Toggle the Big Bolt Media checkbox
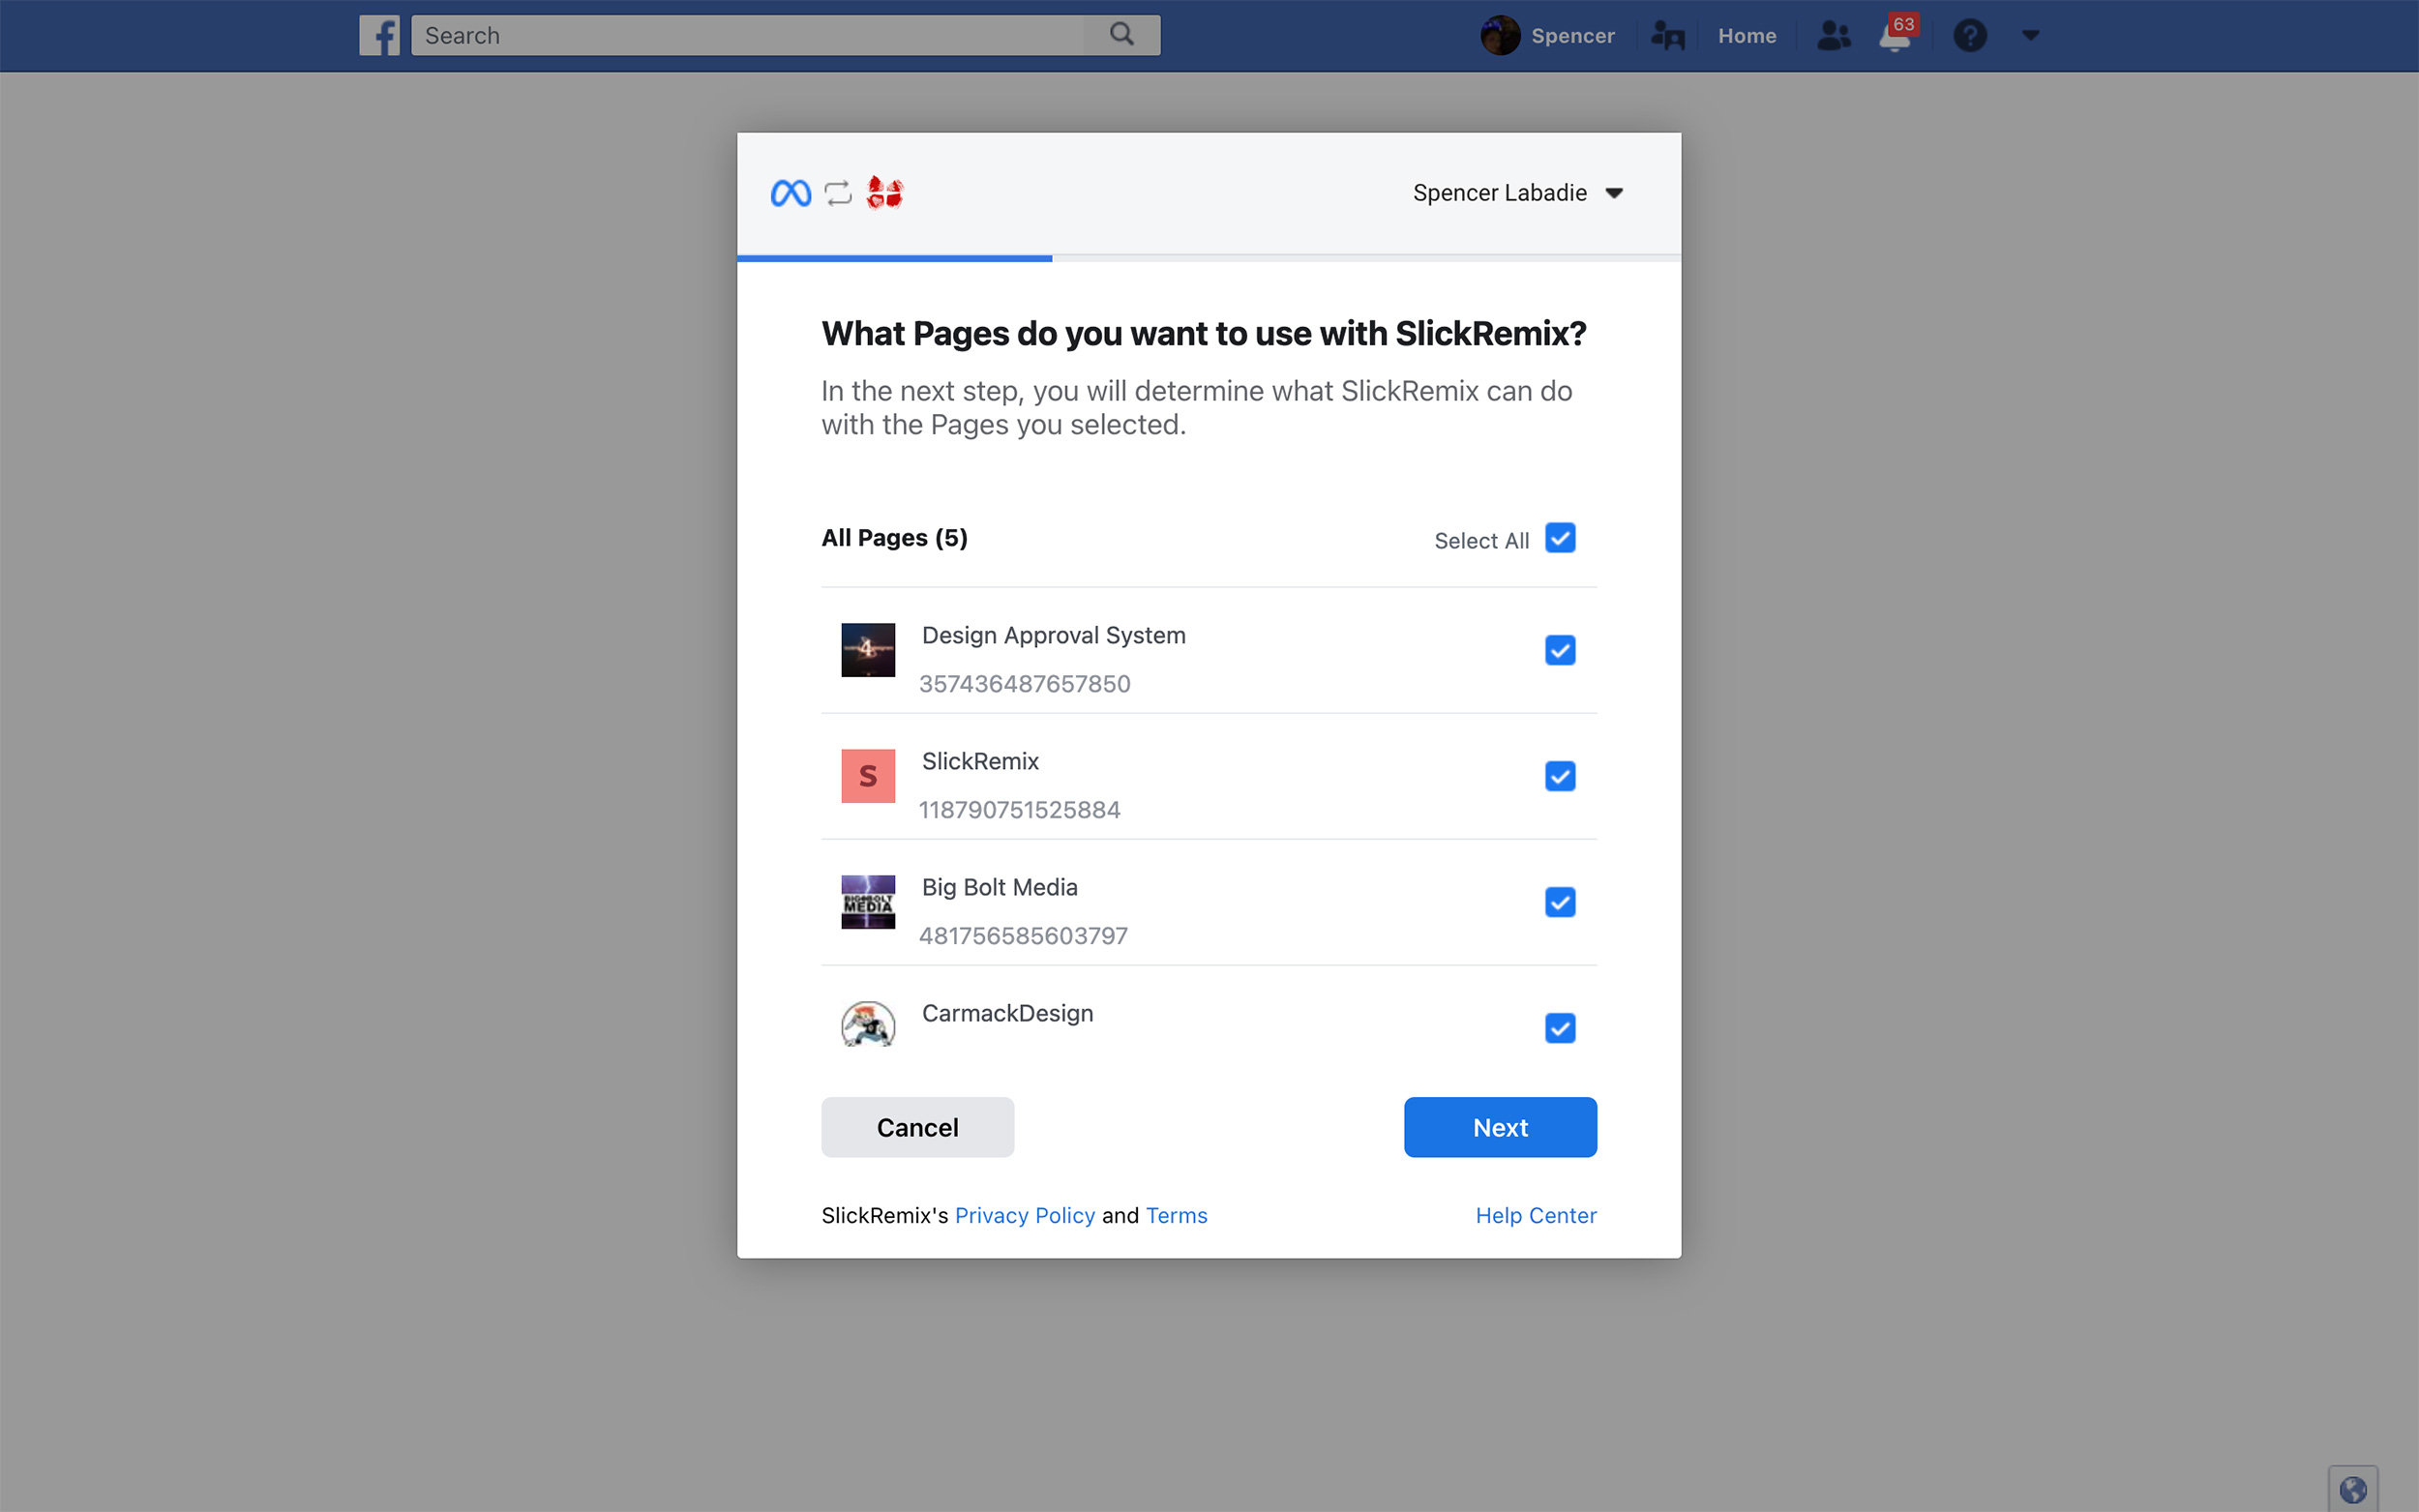The image size is (2419, 1512). pyautogui.click(x=1560, y=902)
